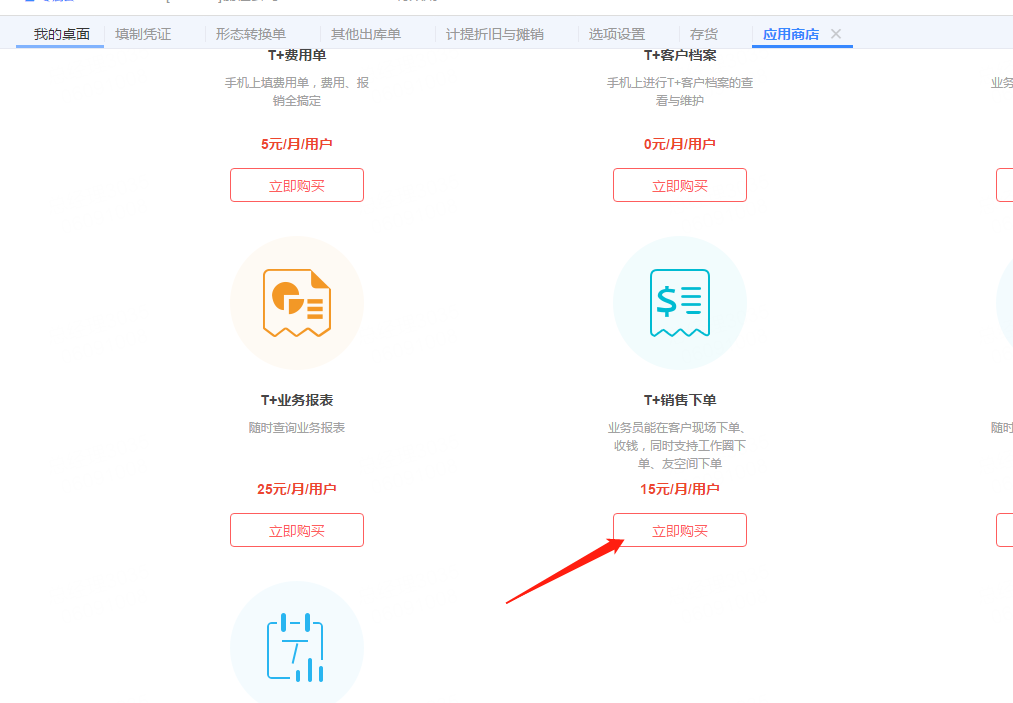
Task: Click the 随时查询业务报表 description
Action: [297, 428]
